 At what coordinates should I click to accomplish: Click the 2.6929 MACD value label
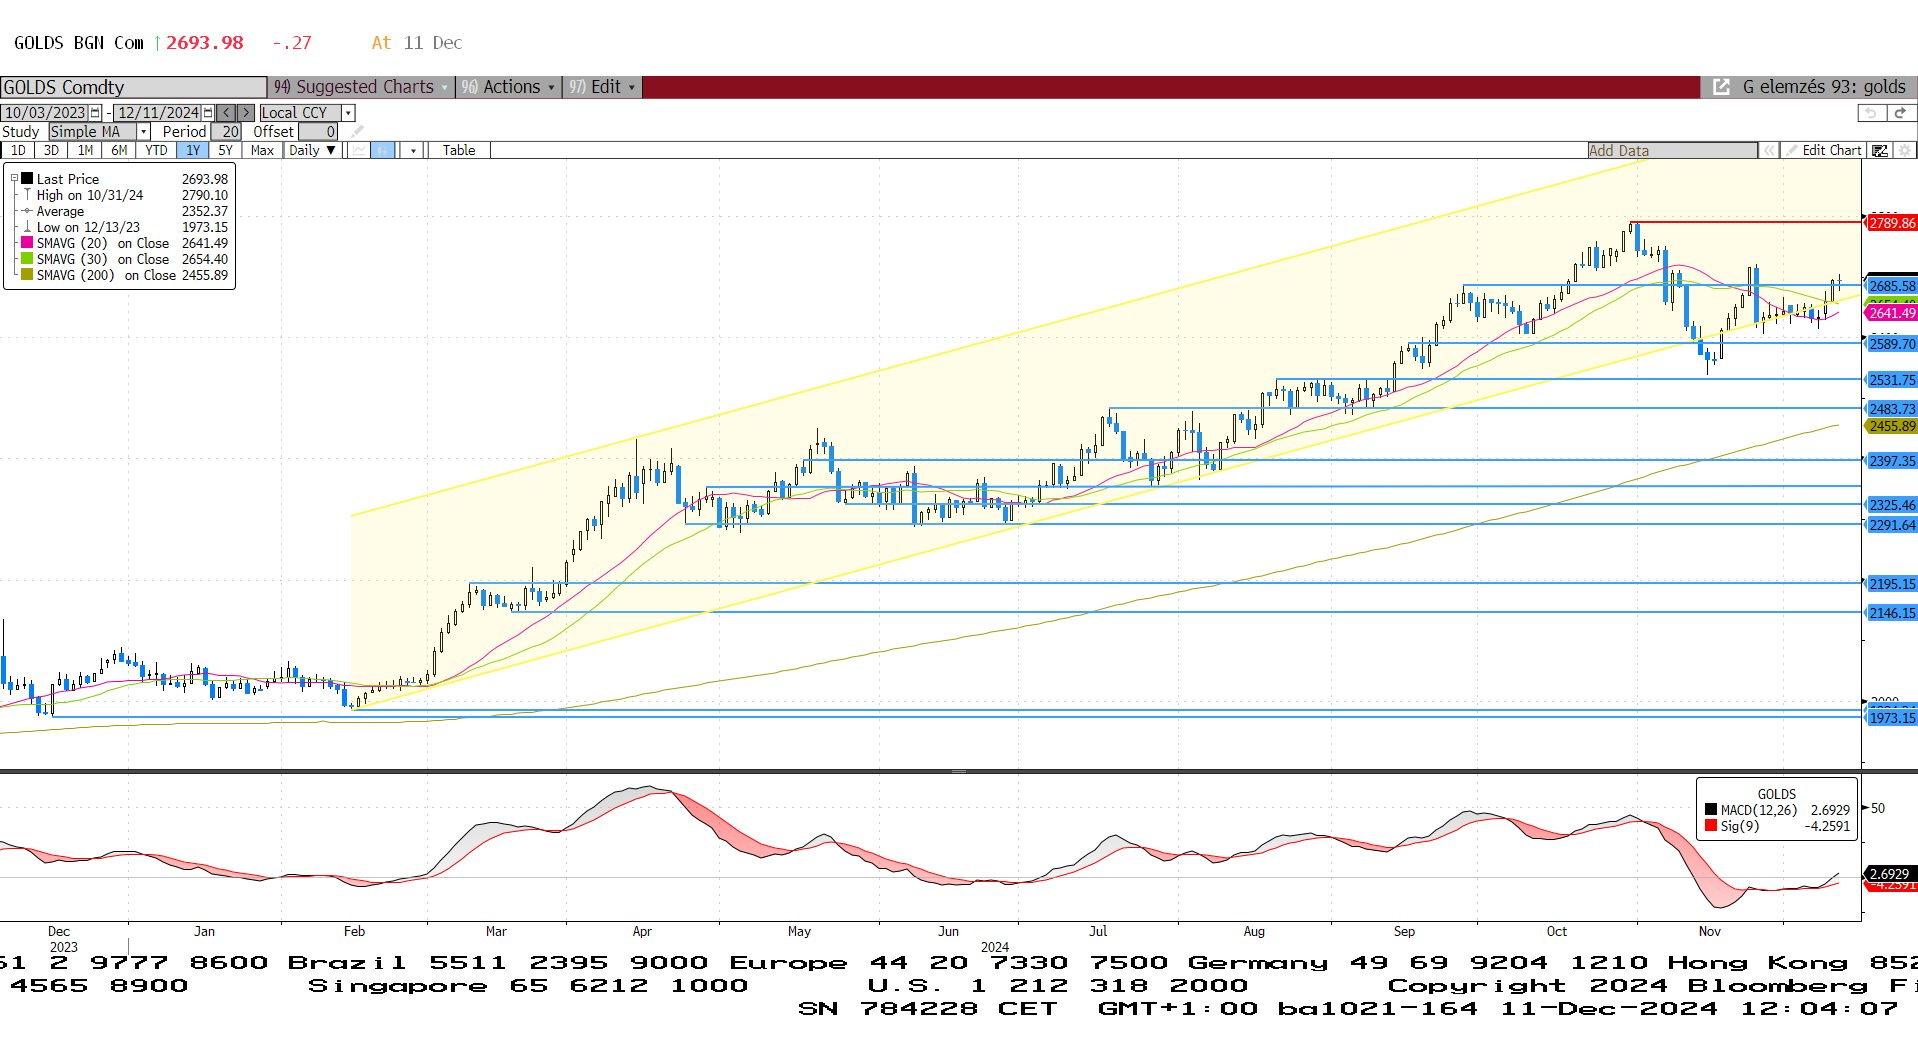[x=1889, y=874]
